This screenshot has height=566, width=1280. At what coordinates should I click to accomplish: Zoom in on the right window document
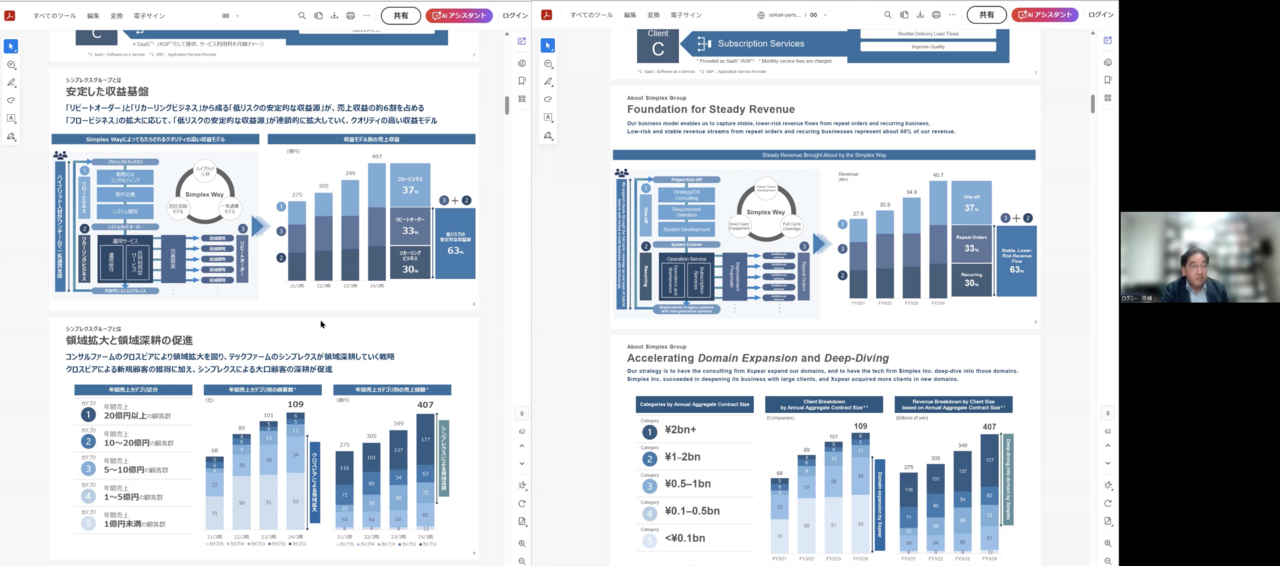click(x=1107, y=543)
